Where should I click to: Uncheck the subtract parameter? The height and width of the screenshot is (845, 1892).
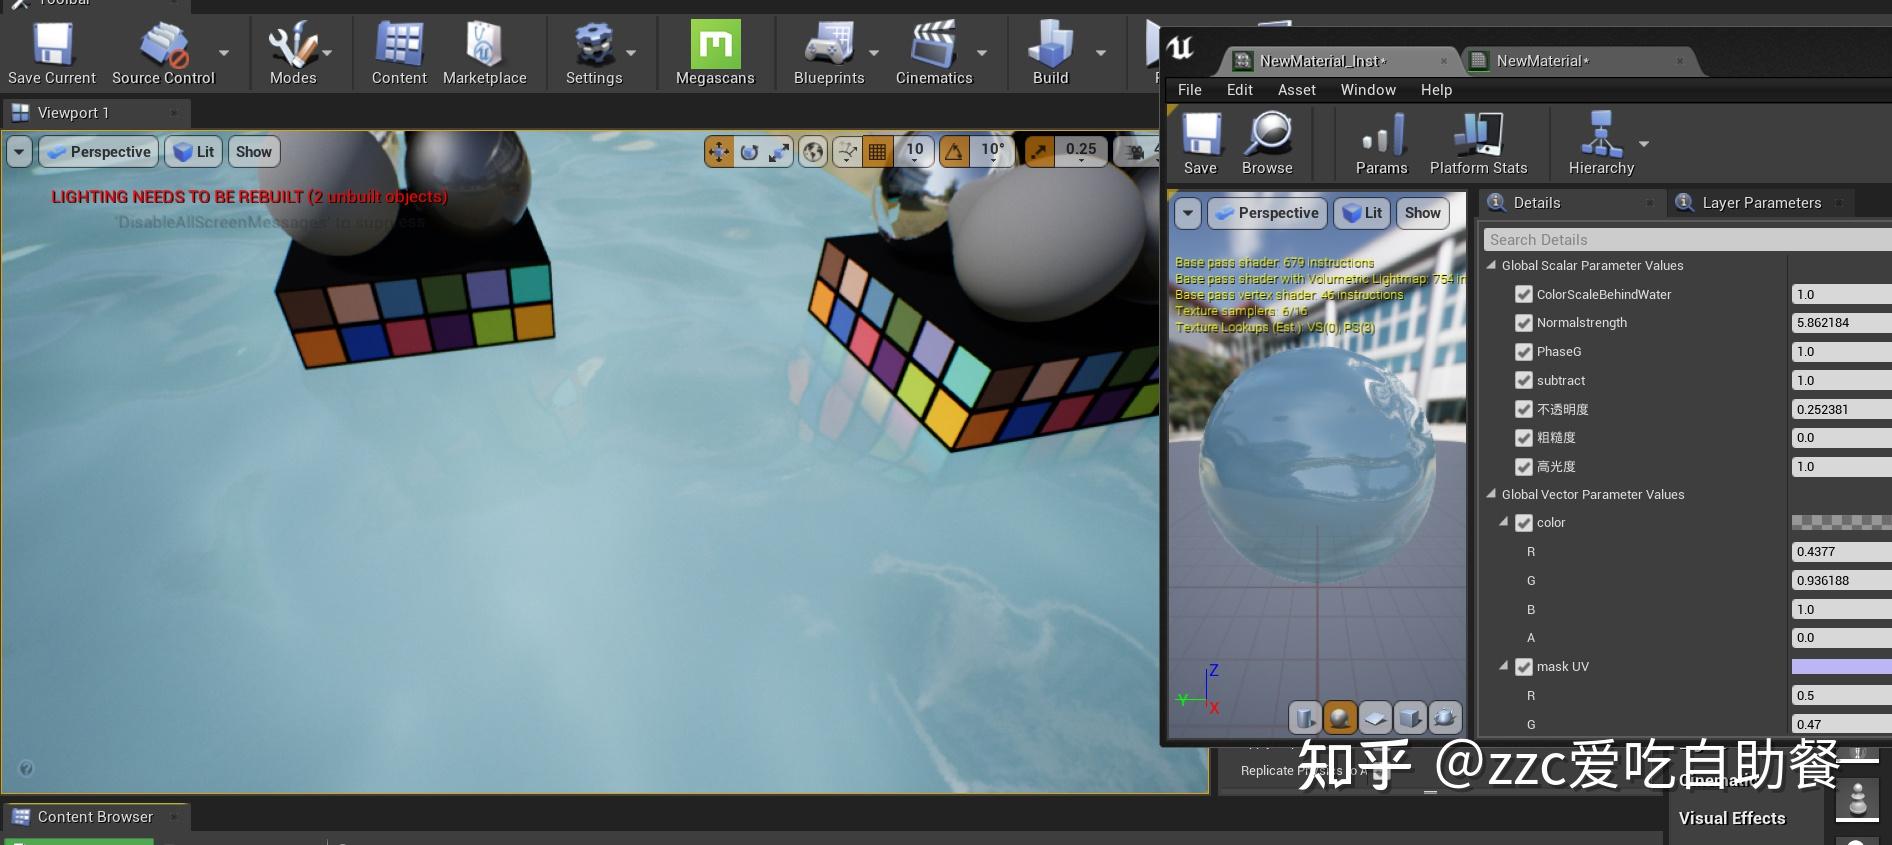click(1524, 380)
